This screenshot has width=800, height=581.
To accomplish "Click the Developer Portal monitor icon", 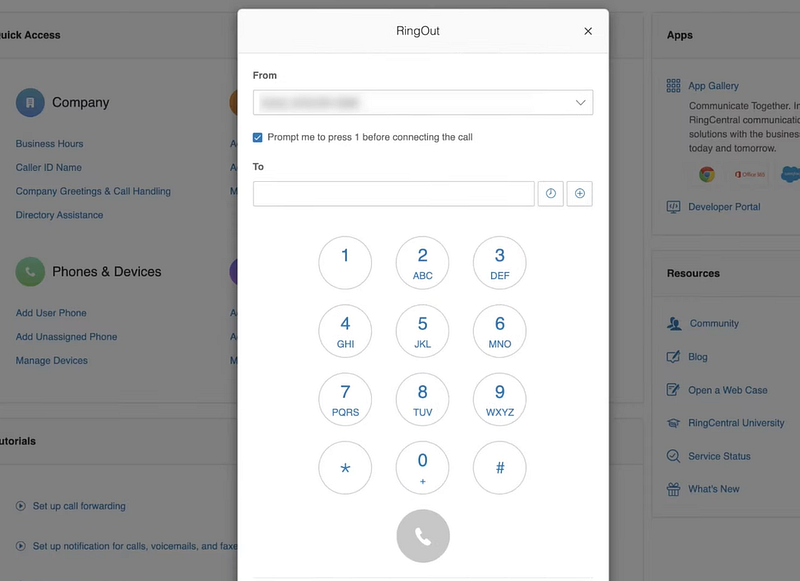I will pos(673,207).
